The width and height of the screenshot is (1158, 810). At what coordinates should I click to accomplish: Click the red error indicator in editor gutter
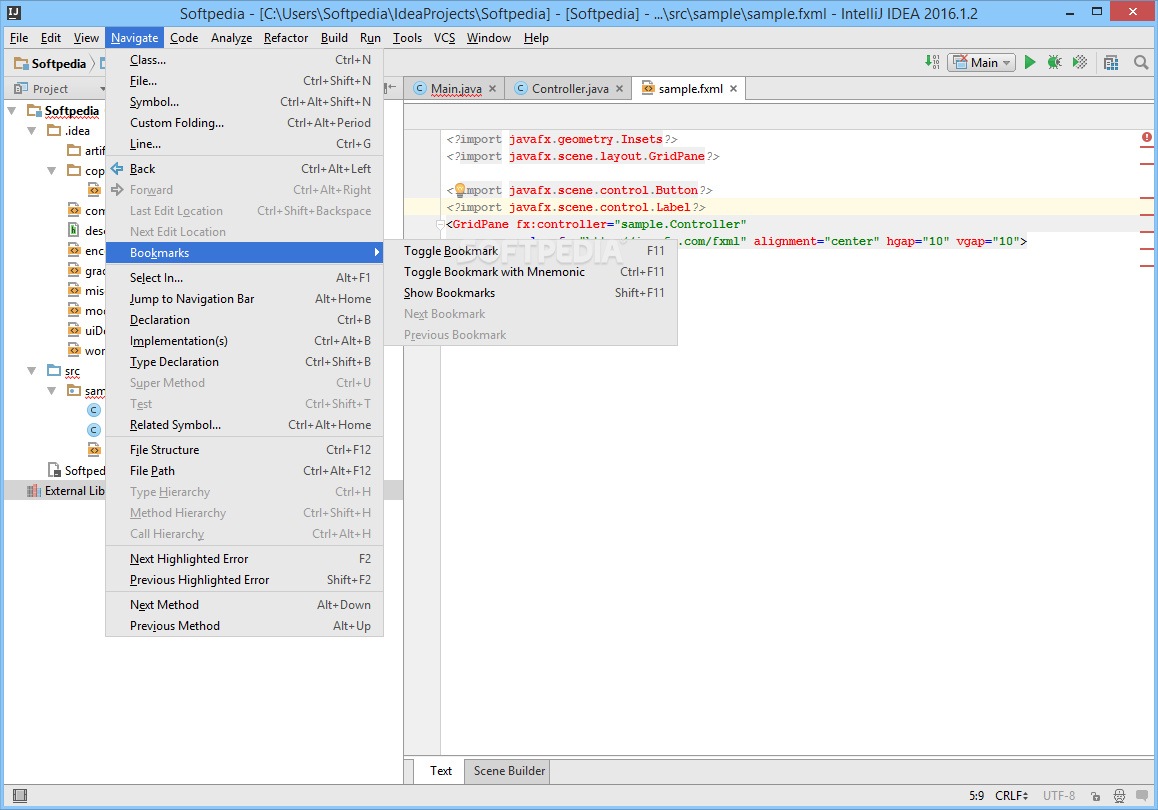pyautogui.click(x=1146, y=137)
